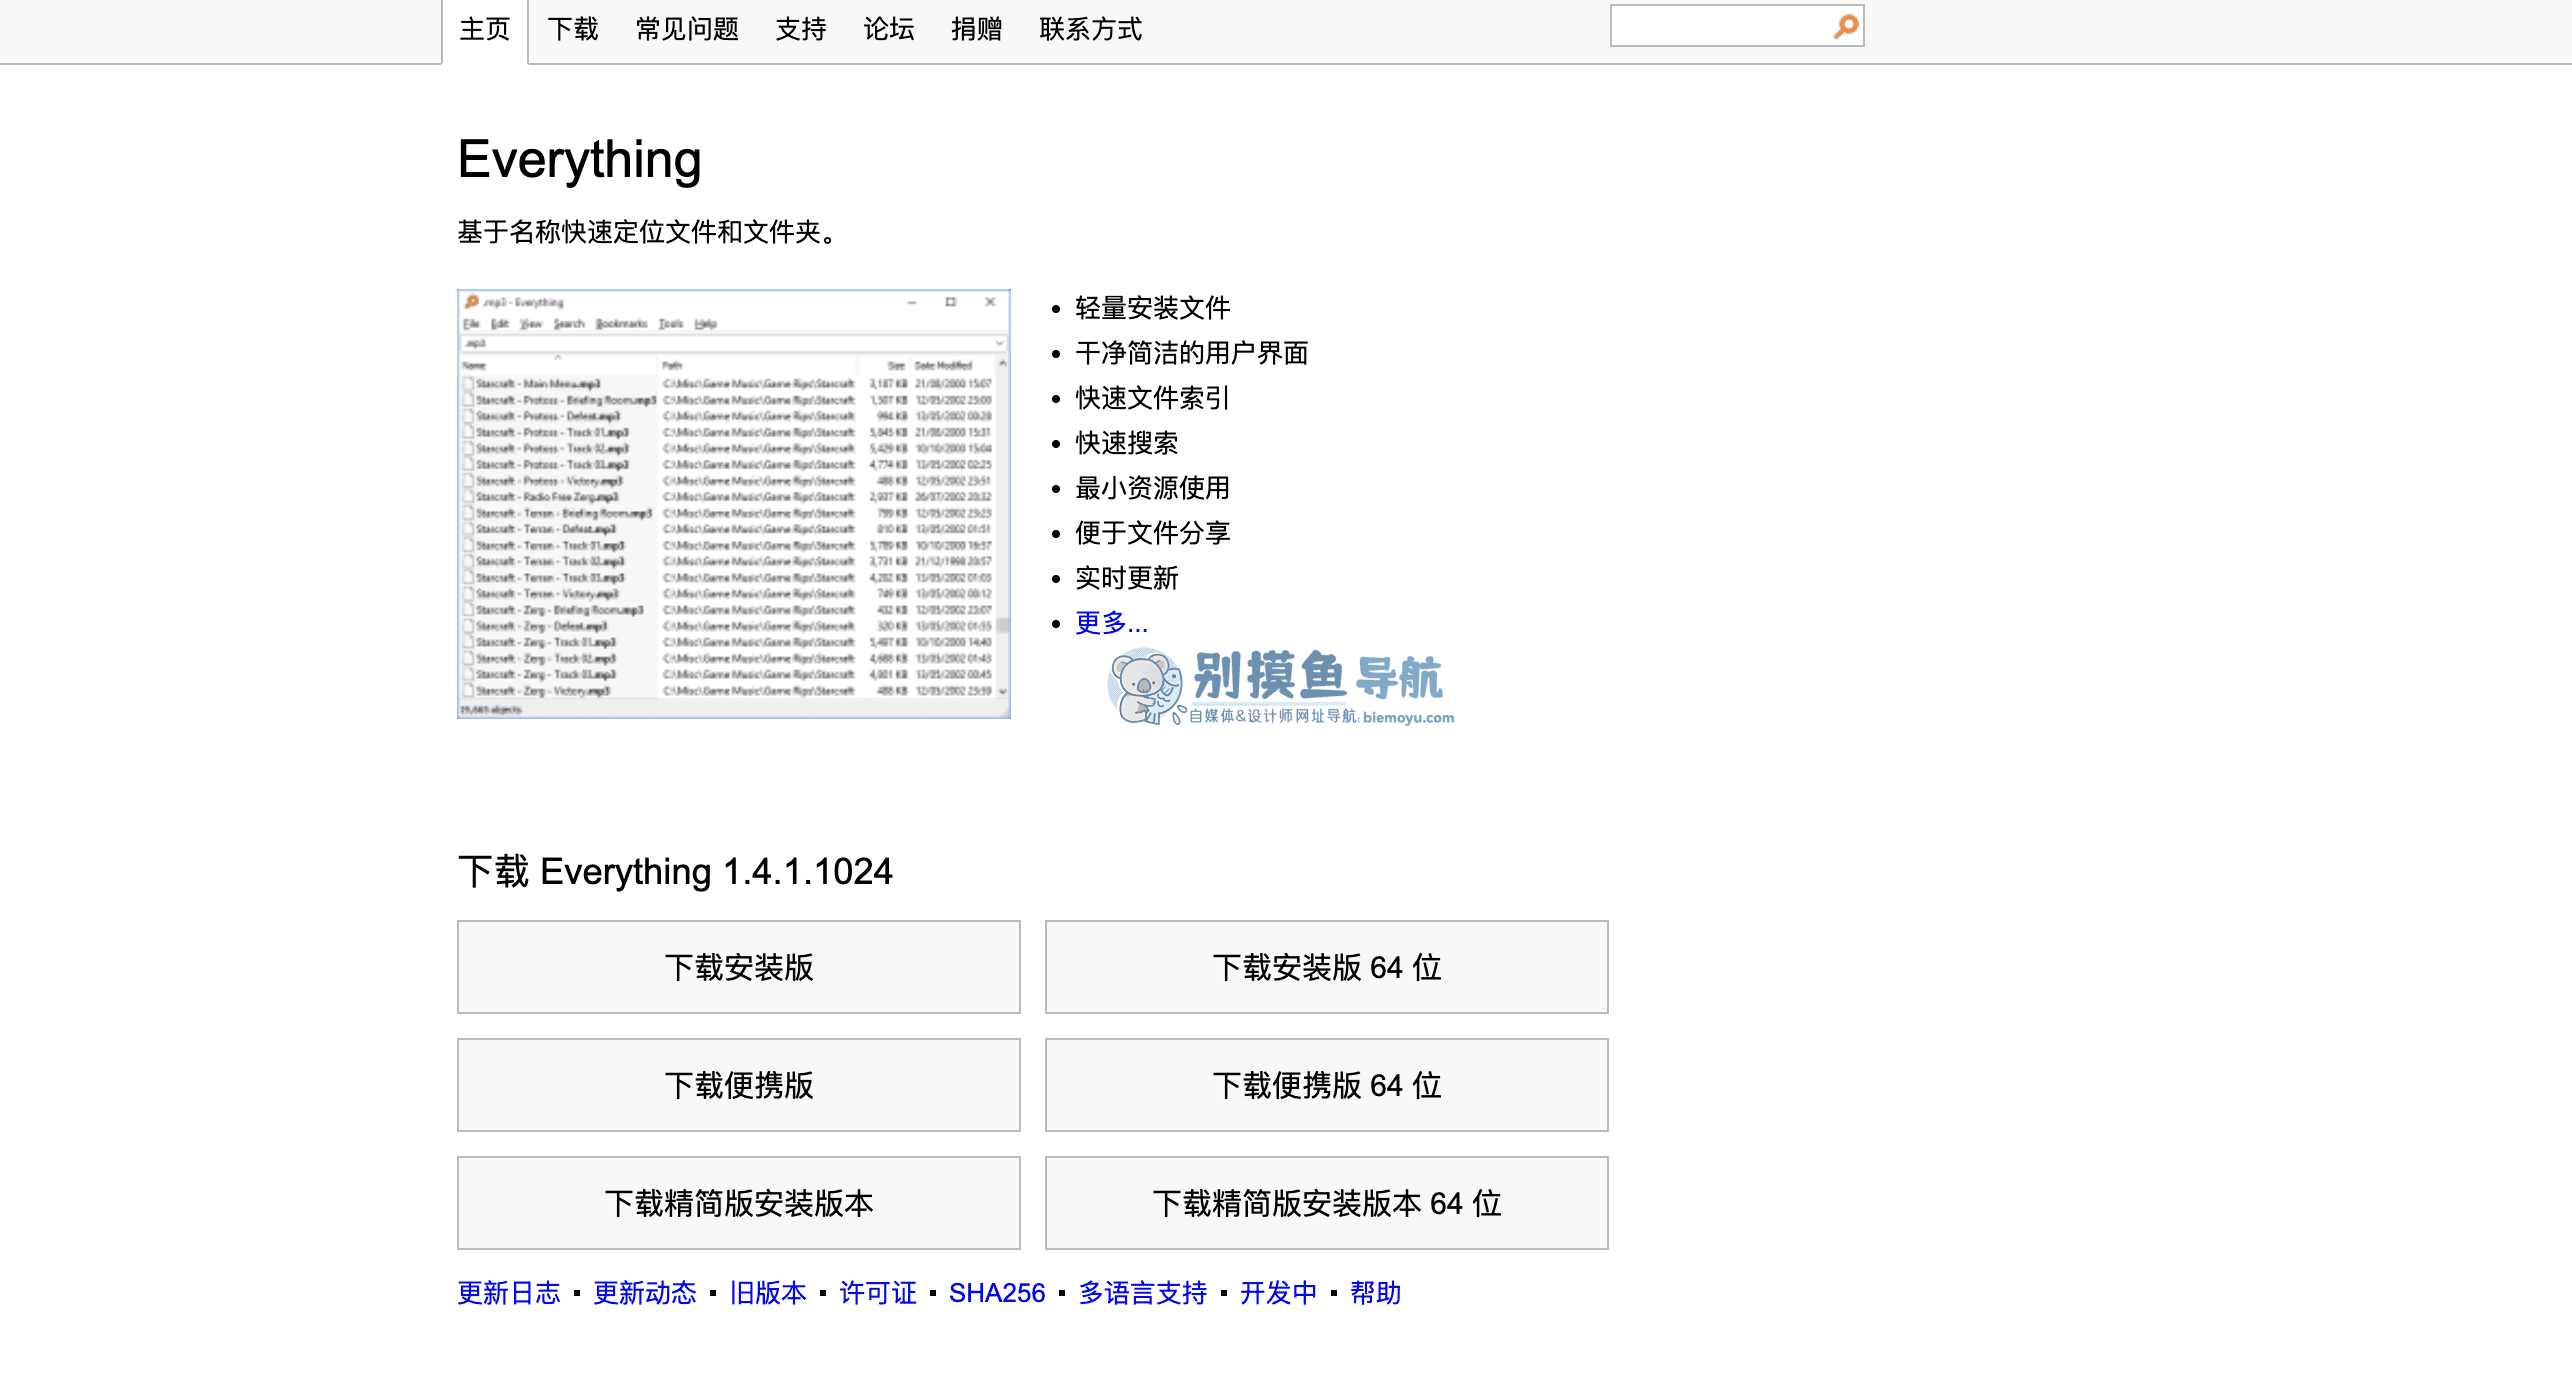Click the 下载精简版安装版本 64 位 button
2572x1382 pixels.
click(x=1327, y=1203)
